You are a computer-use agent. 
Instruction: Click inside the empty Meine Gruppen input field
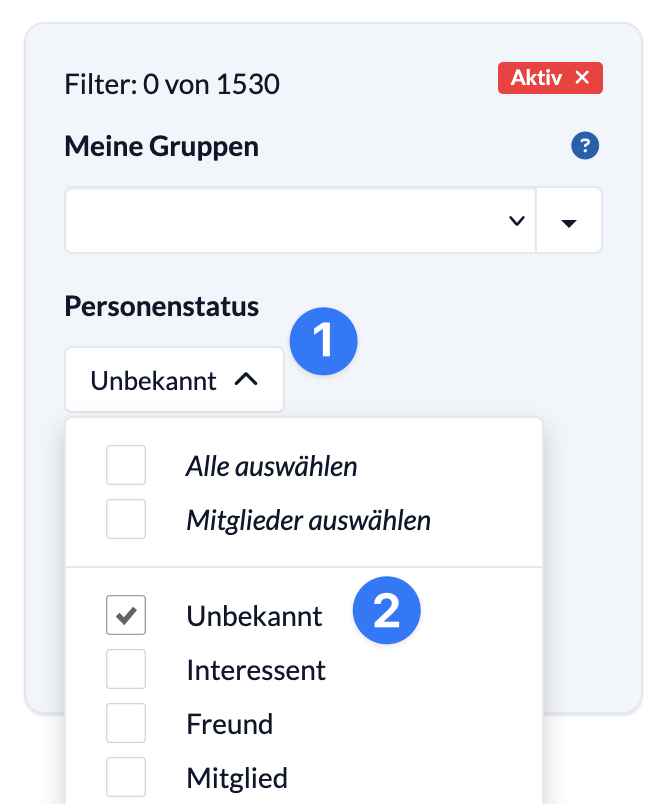pyautogui.click(x=280, y=220)
